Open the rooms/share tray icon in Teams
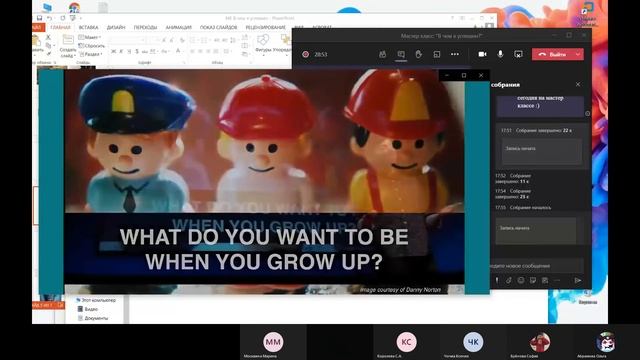640x360 pixels. 437,54
